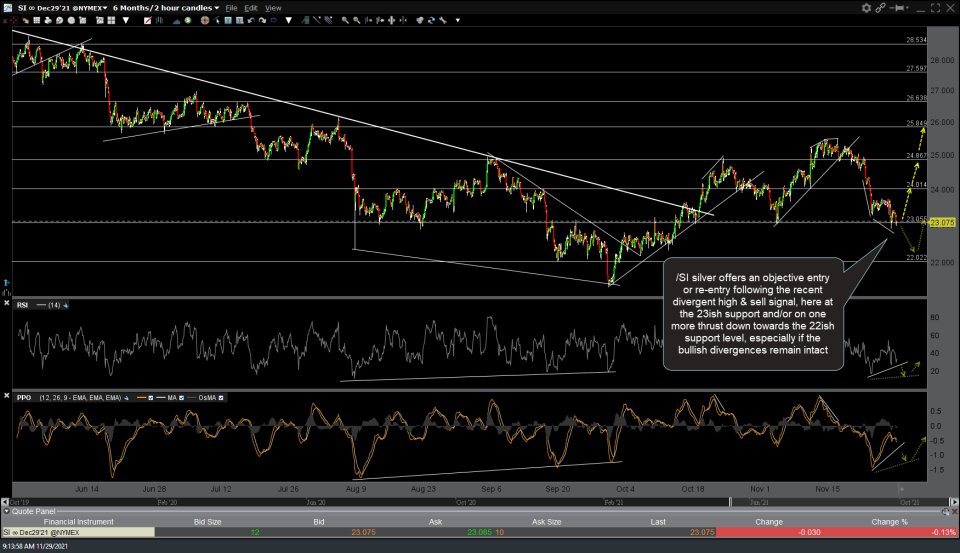The height and width of the screenshot is (553, 960).
Task: Click the pin icon in title bar
Action: (897, 7)
